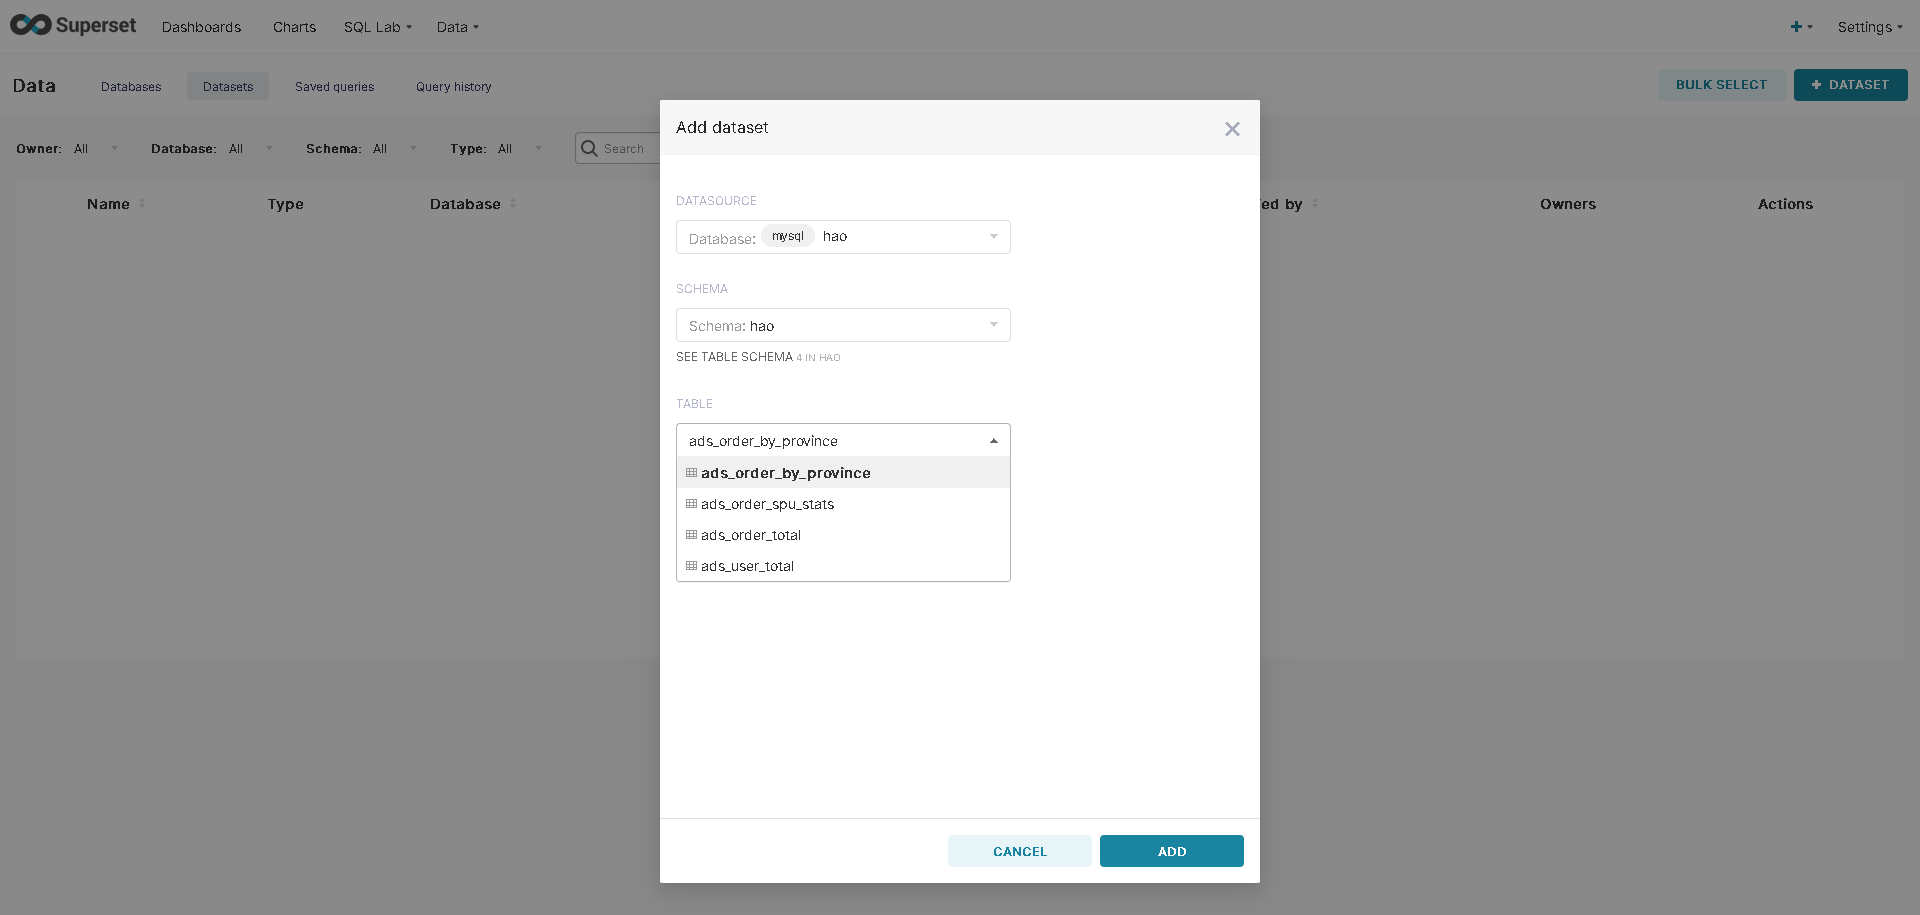The height and width of the screenshot is (915, 1920).
Task: Click the sort icon on the Name column
Action: [x=143, y=203]
